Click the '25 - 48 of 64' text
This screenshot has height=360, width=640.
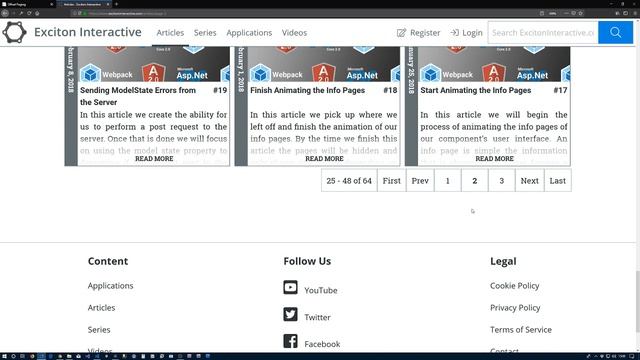349,180
